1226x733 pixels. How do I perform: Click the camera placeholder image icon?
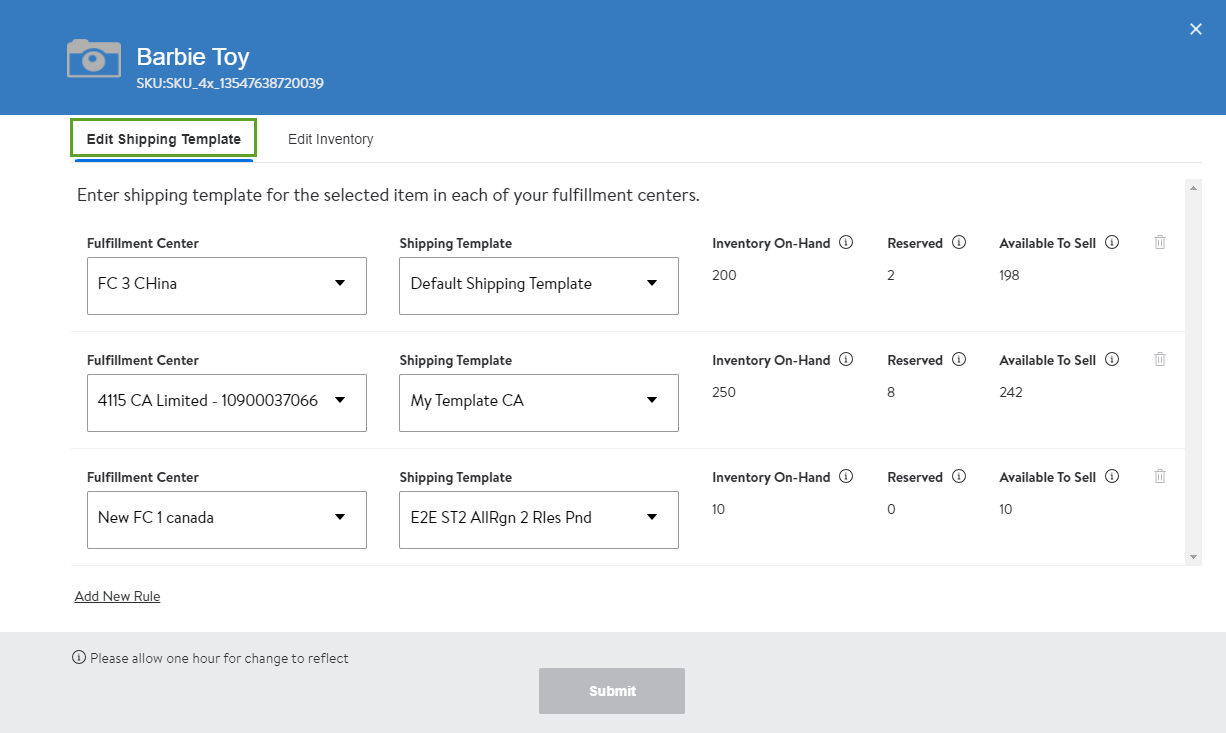[94, 59]
